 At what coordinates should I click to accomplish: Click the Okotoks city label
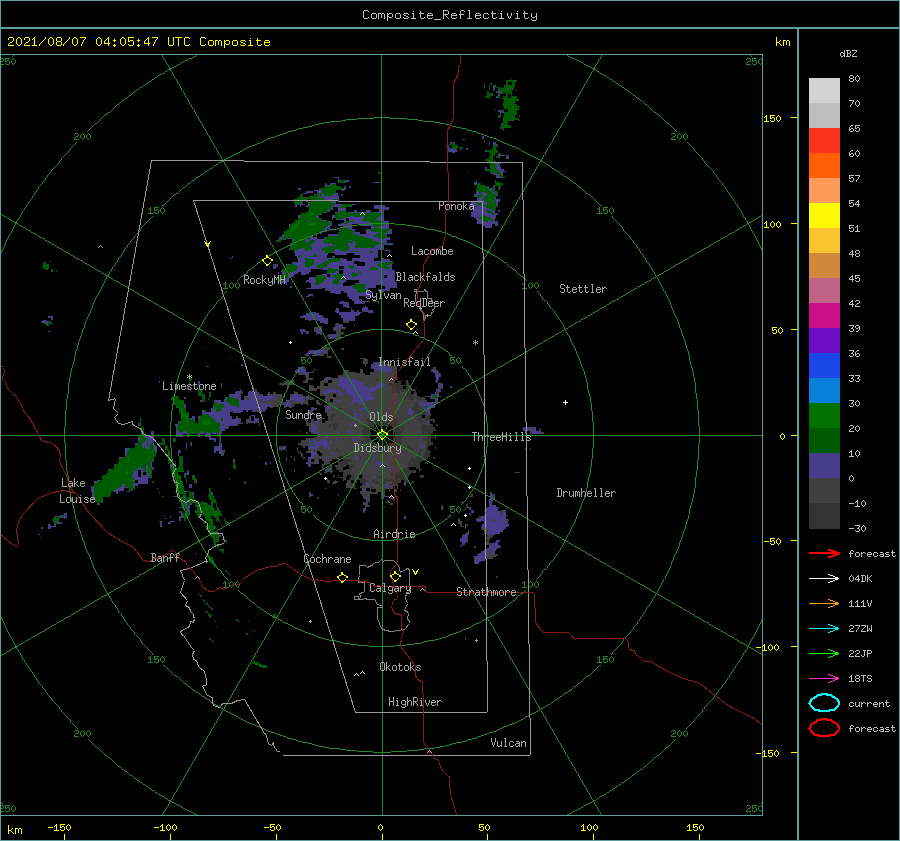tap(400, 667)
